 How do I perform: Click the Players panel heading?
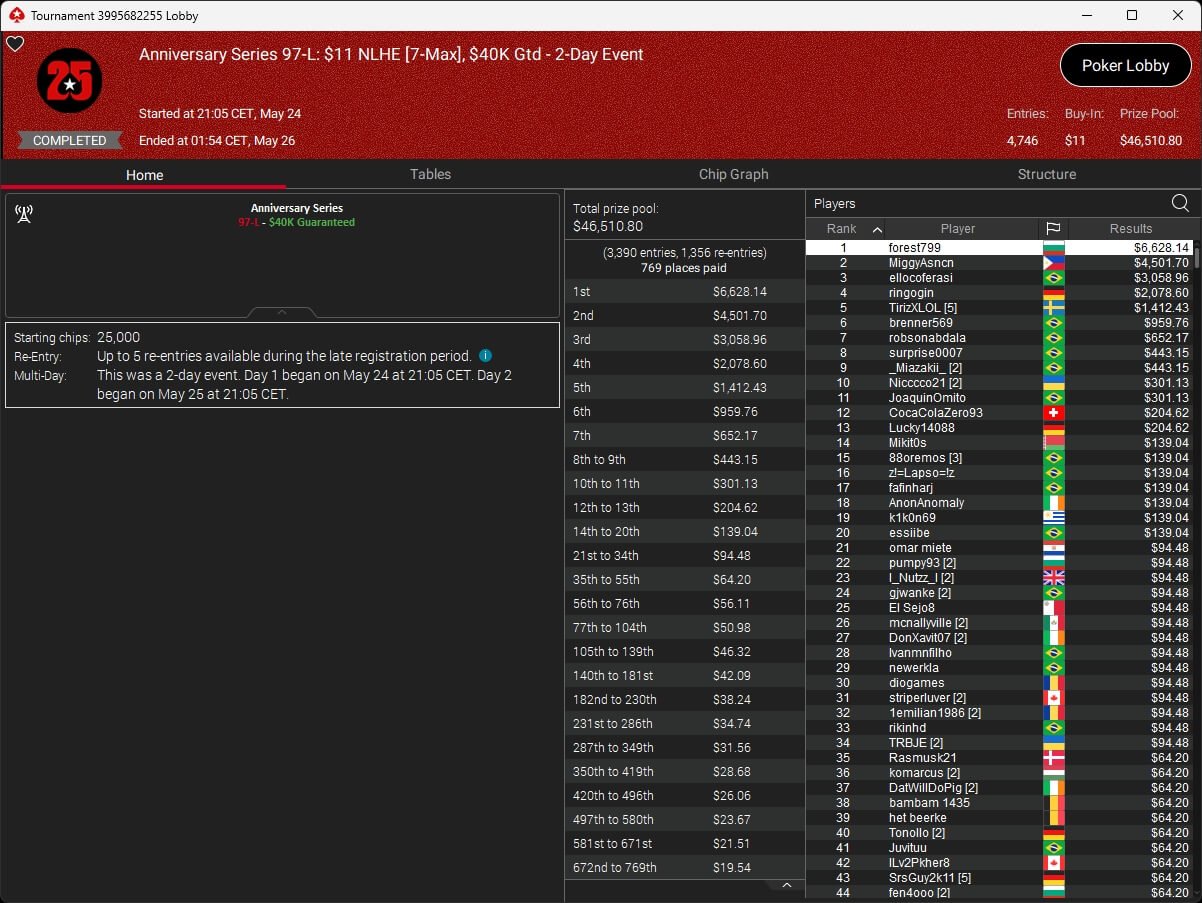click(835, 204)
